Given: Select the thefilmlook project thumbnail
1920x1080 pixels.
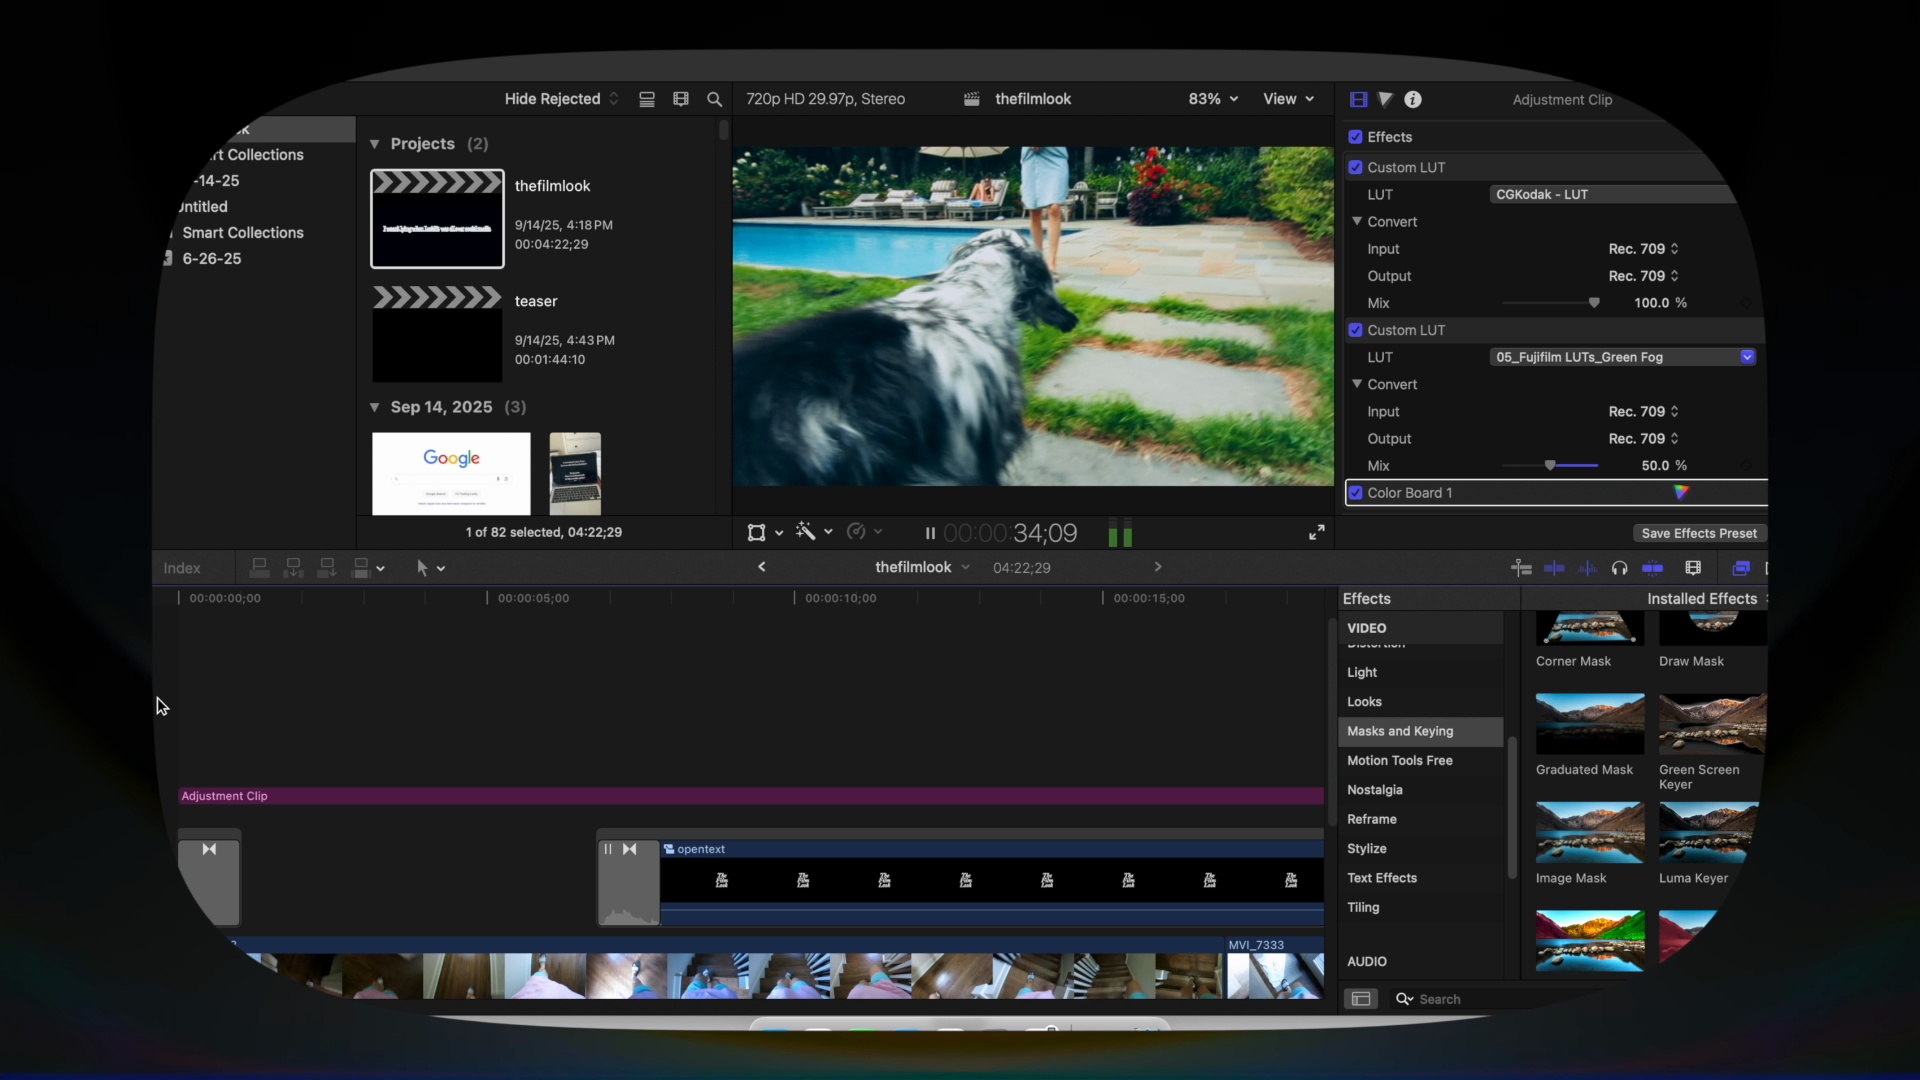Looking at the screenshot, I should click(x=437, y=219).
